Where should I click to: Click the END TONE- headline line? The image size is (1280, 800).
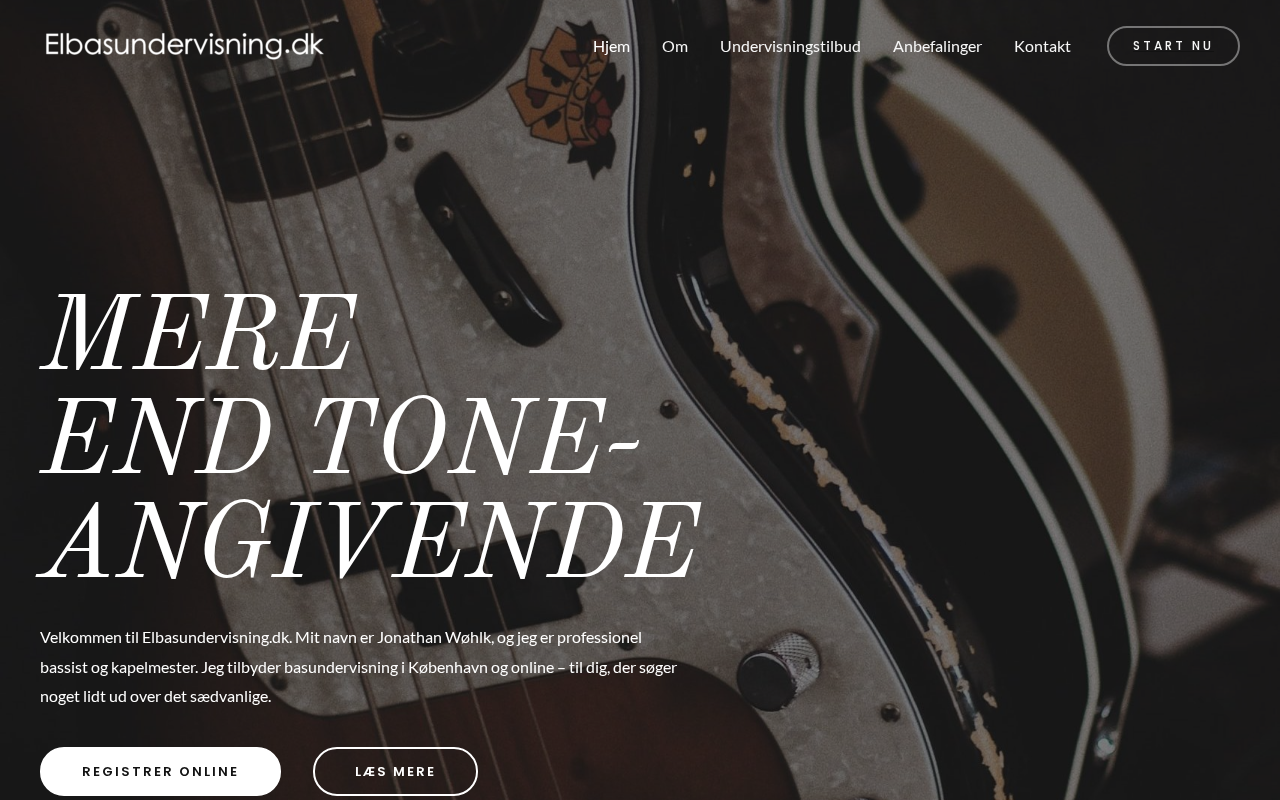(x=341, y=437)
